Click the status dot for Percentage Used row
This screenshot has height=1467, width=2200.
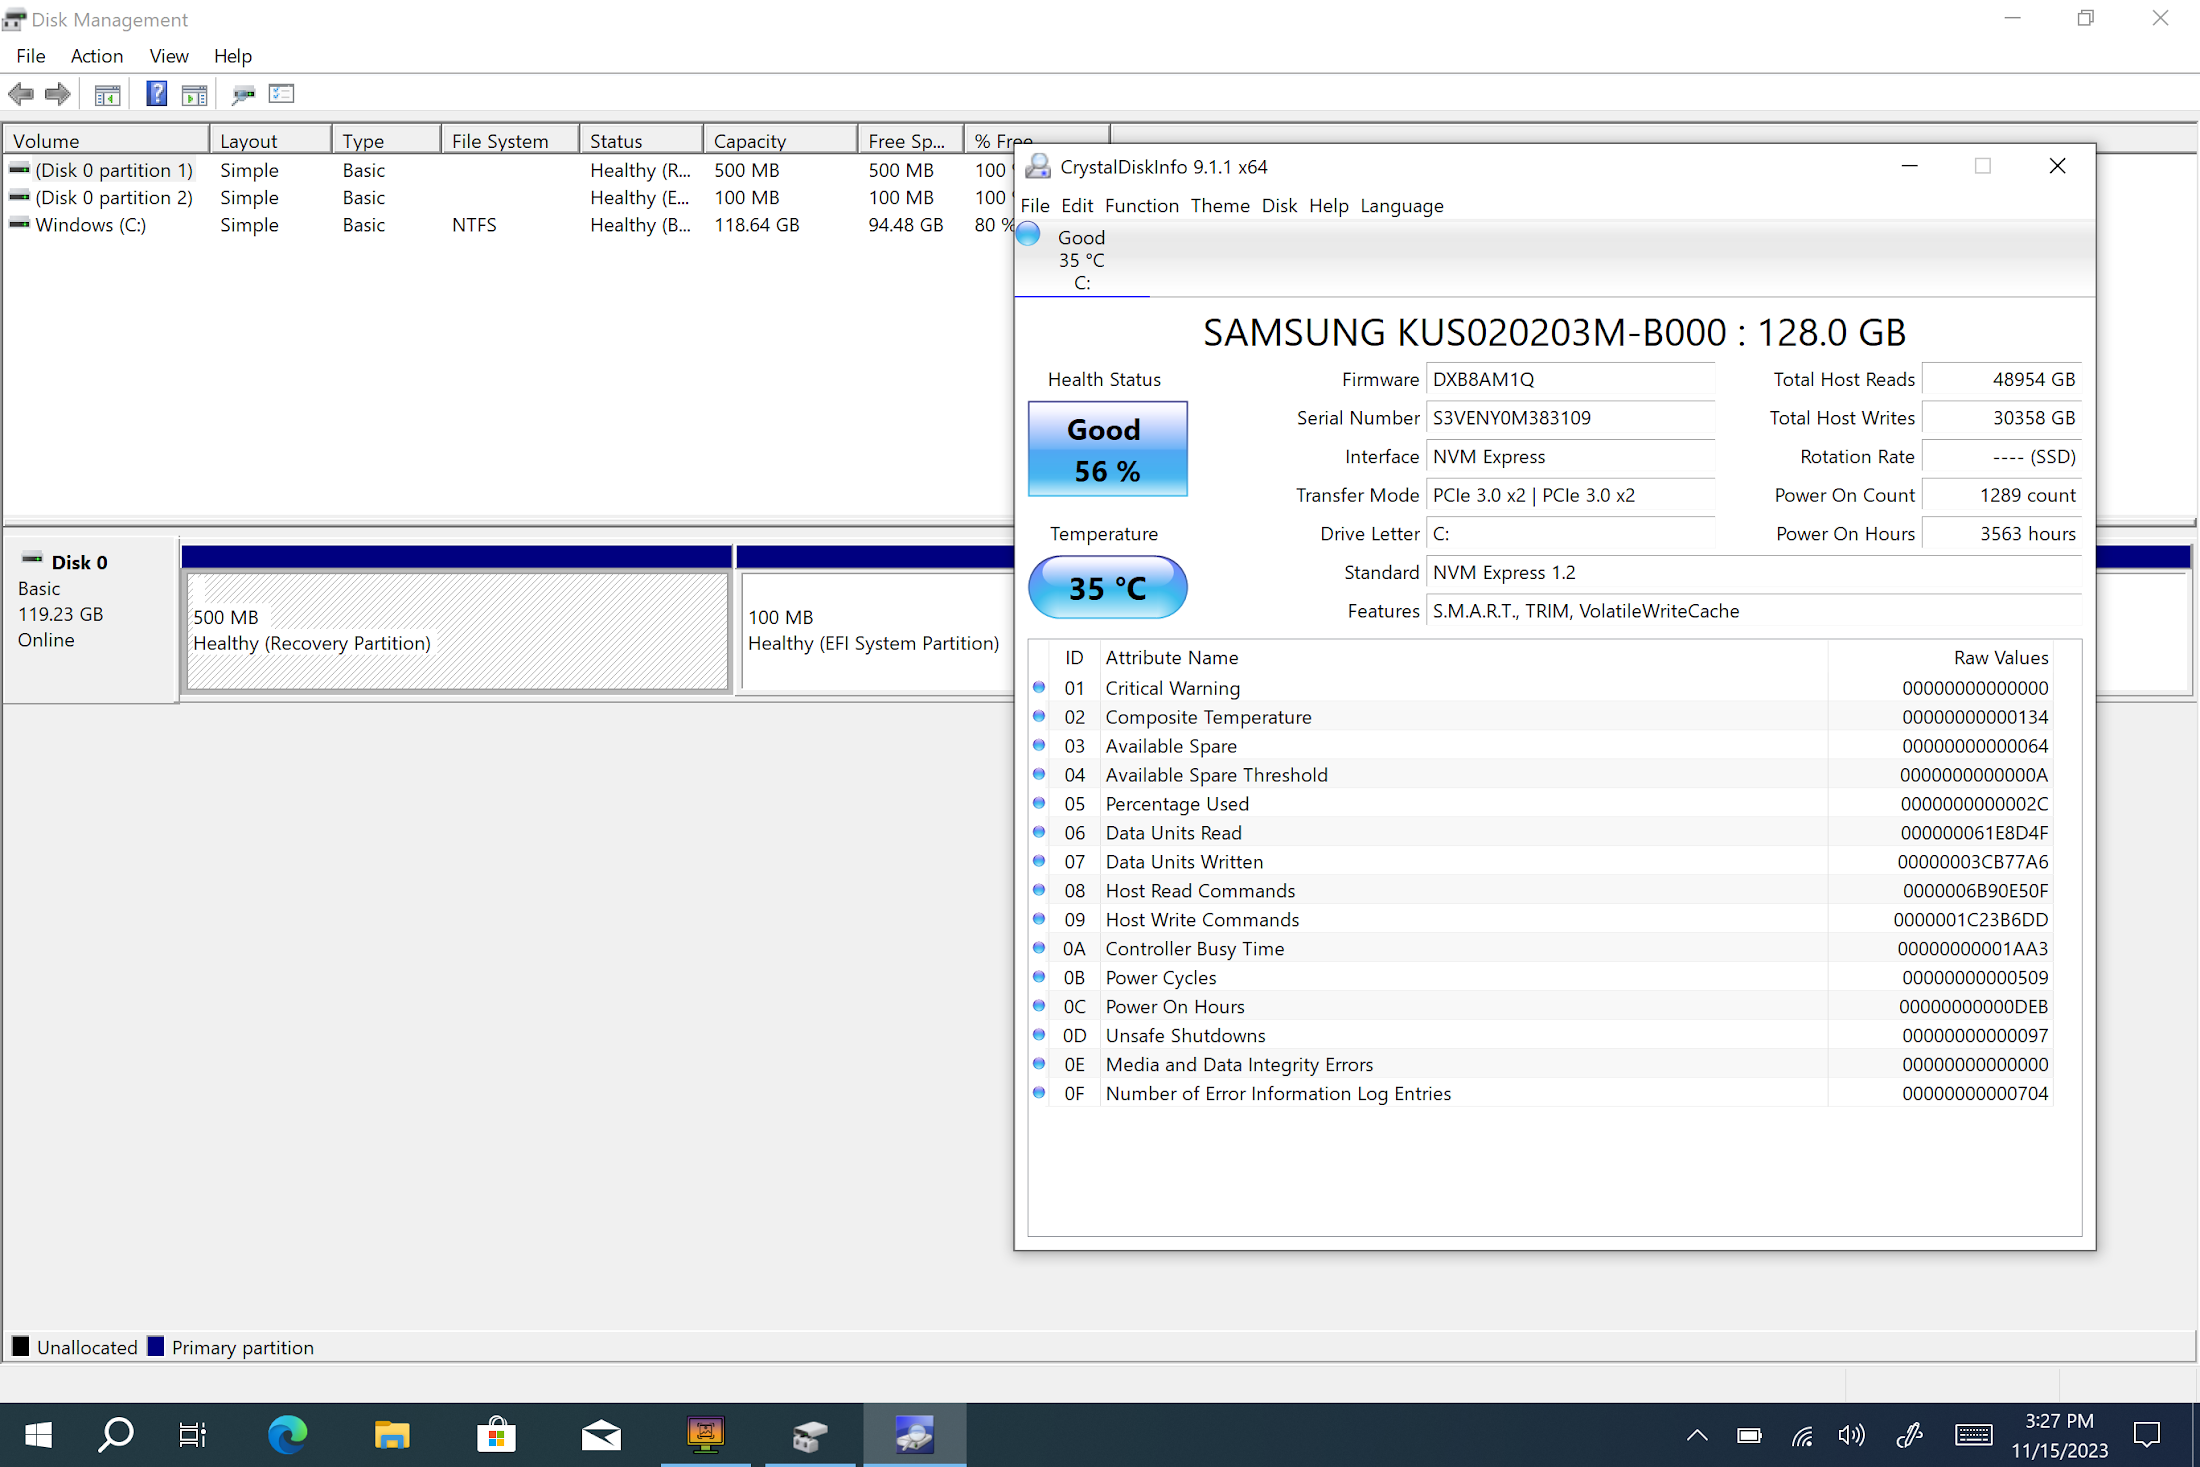[x=1039, y=804]
